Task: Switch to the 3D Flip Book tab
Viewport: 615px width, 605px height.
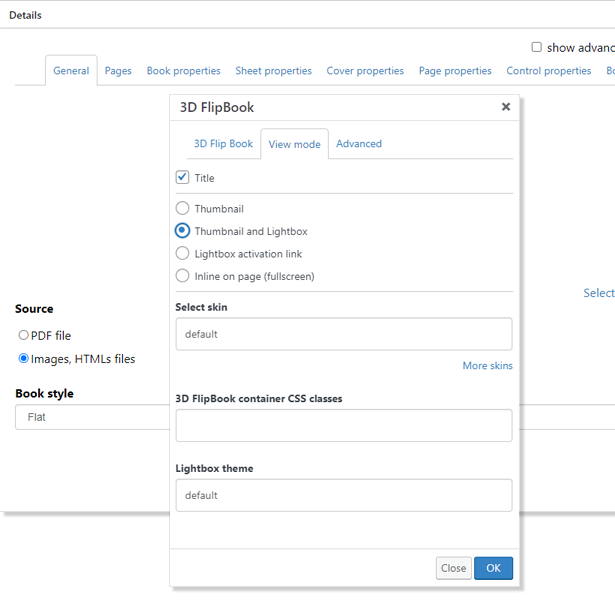Action: pyautogui.click(x=223, y=144)
